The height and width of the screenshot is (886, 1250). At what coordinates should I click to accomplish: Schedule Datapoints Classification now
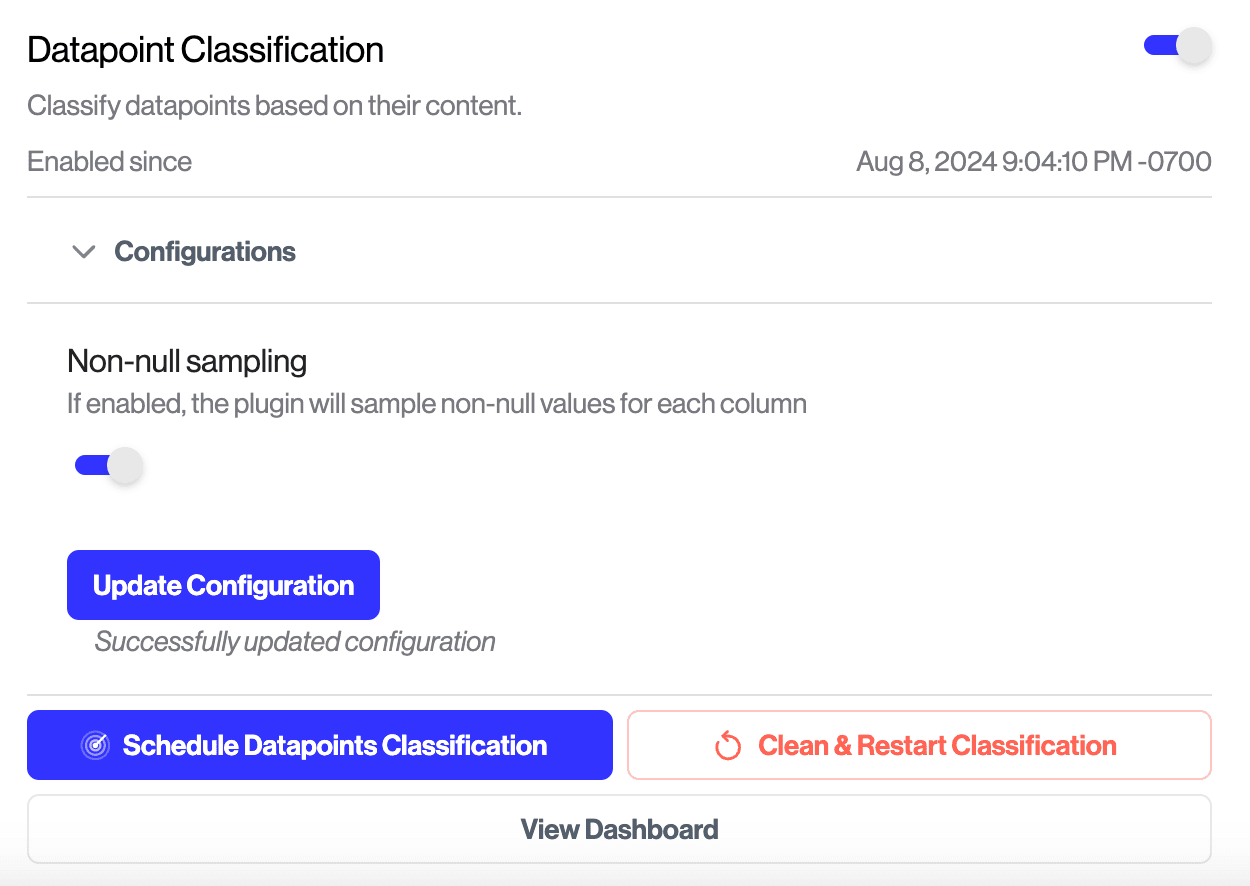(x=319, y=745)
